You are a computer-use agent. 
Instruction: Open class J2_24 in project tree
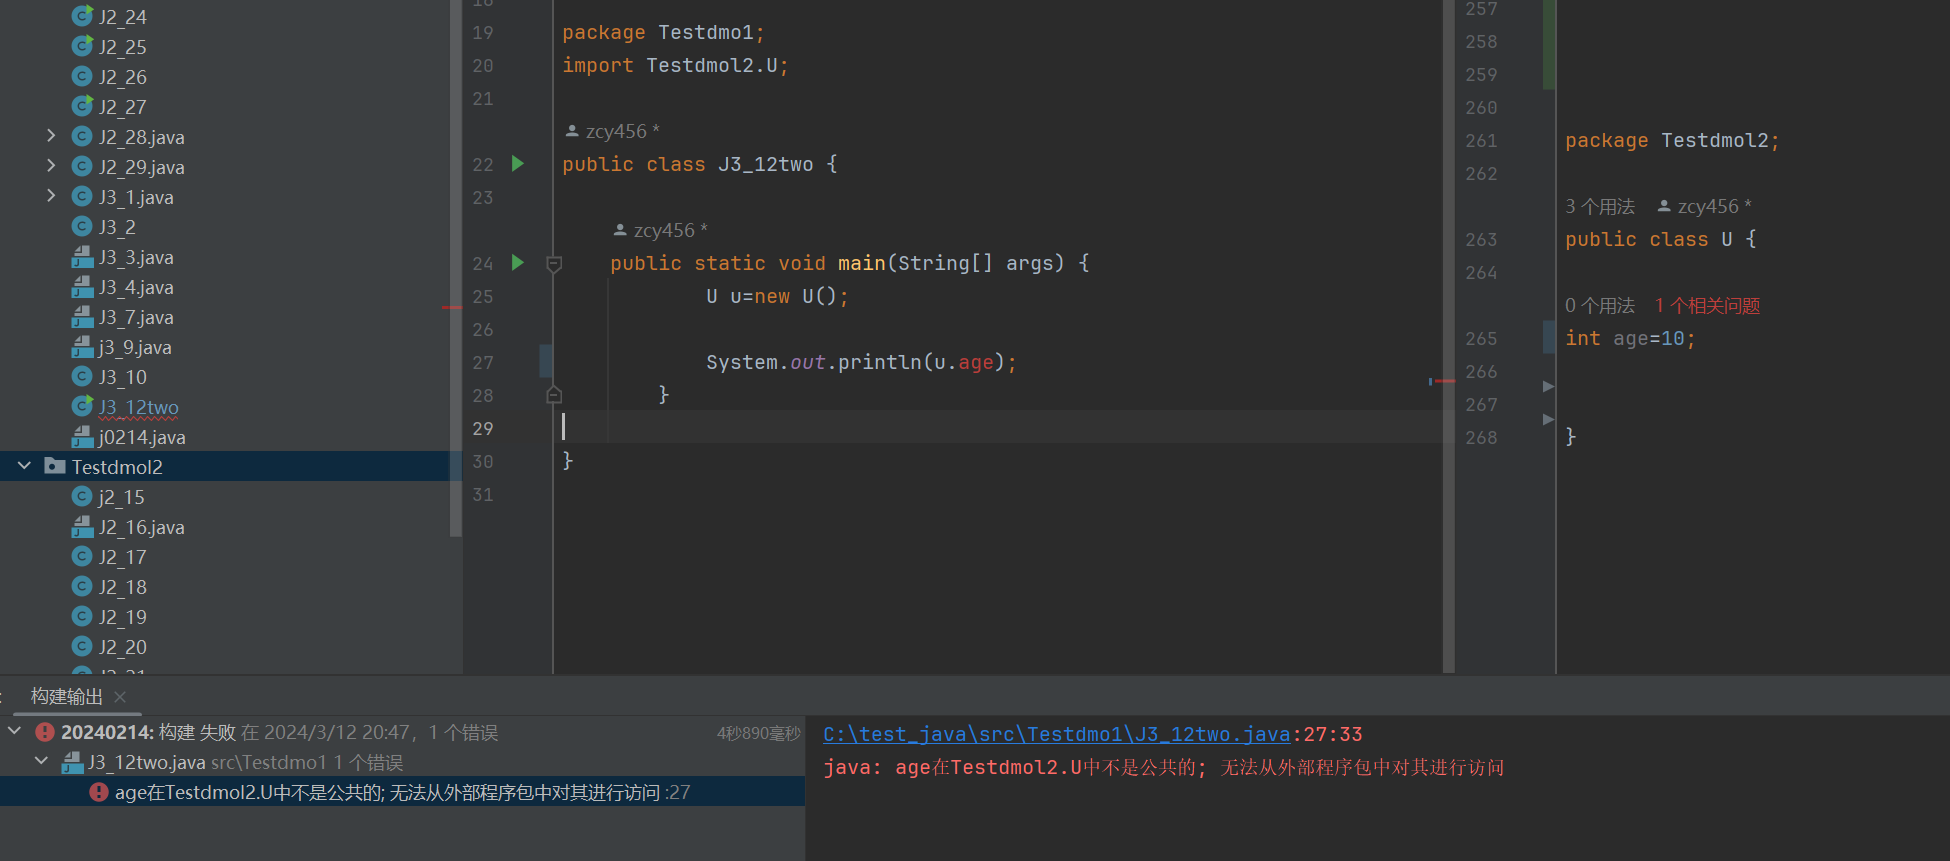tap(122, 17)
